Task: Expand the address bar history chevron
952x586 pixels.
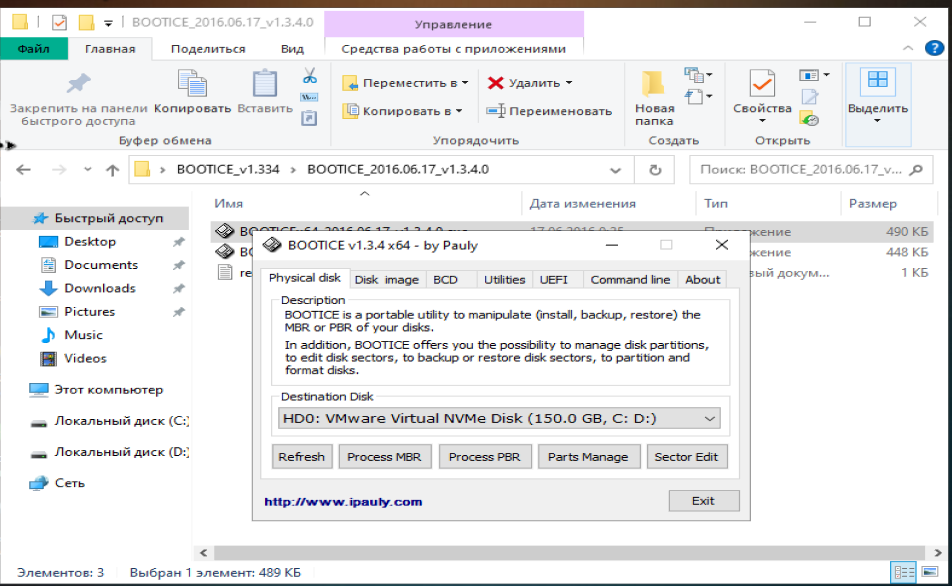Action: (615, 171)
